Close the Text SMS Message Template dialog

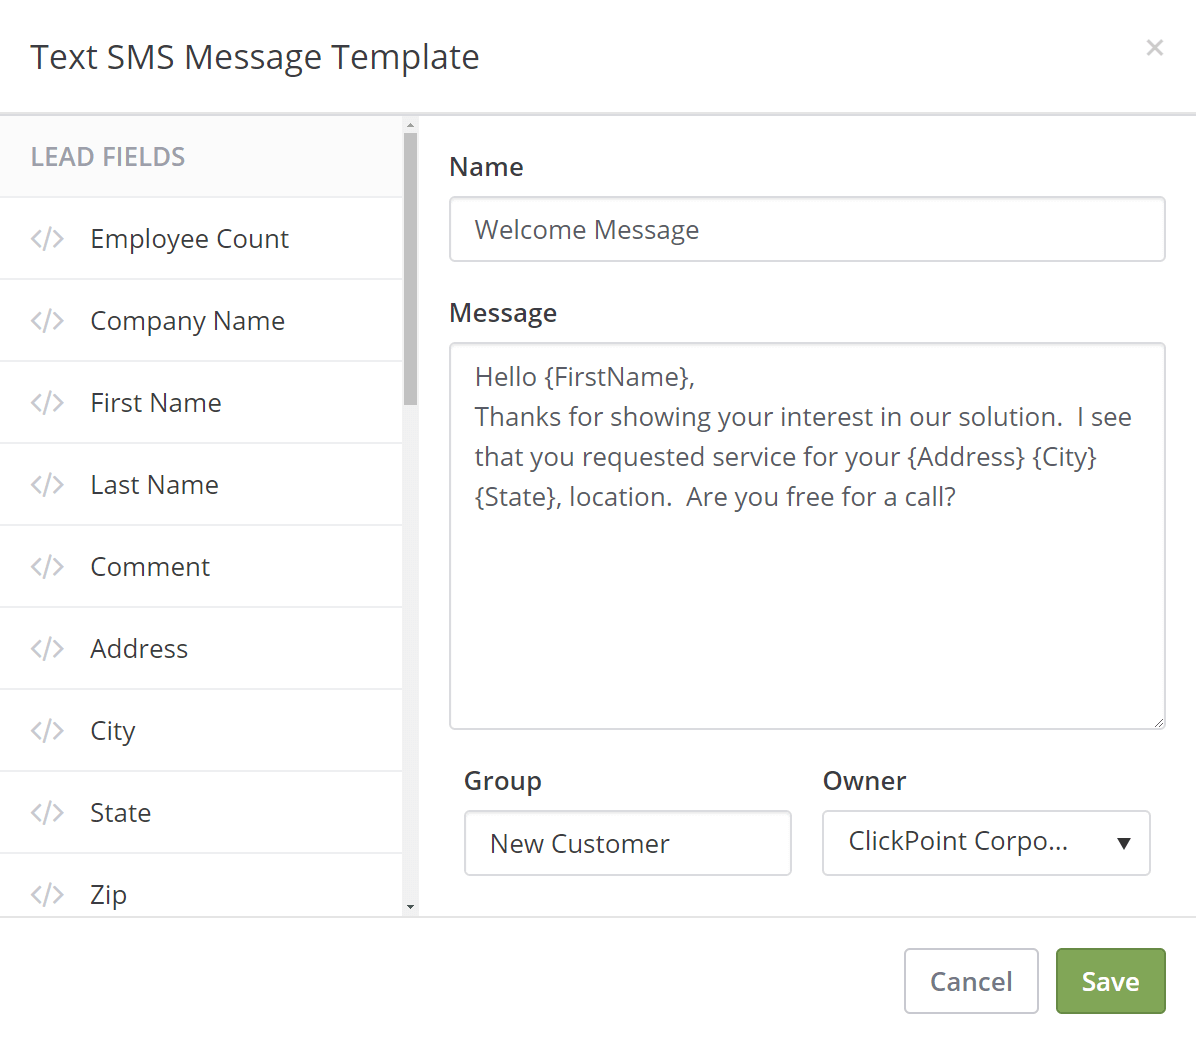coord(1155,48)
